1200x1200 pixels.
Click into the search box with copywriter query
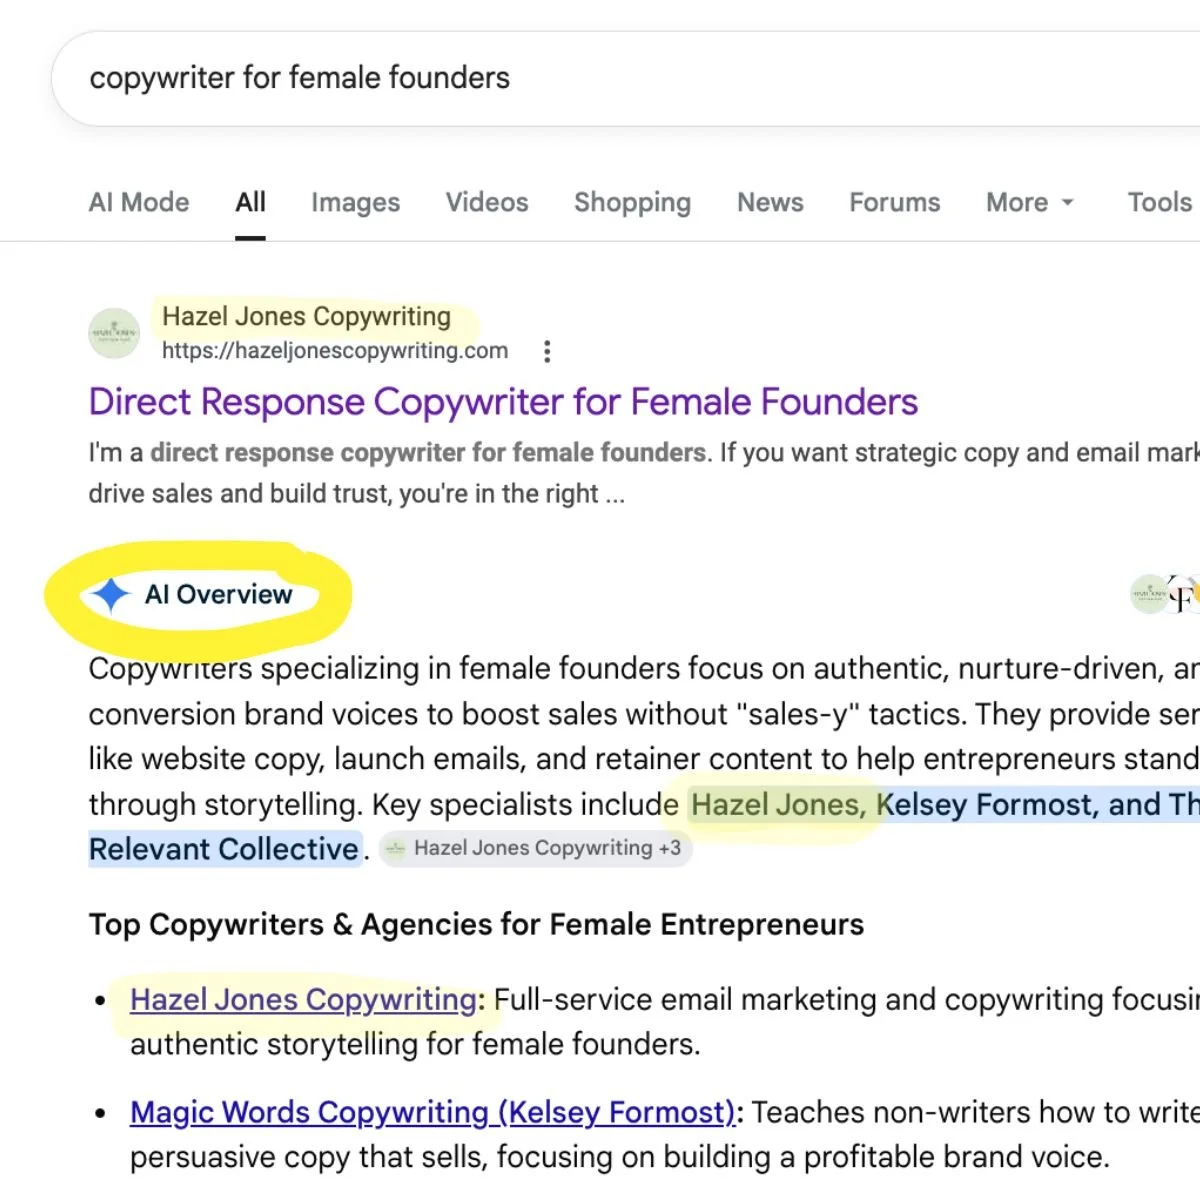click(625, 78)
